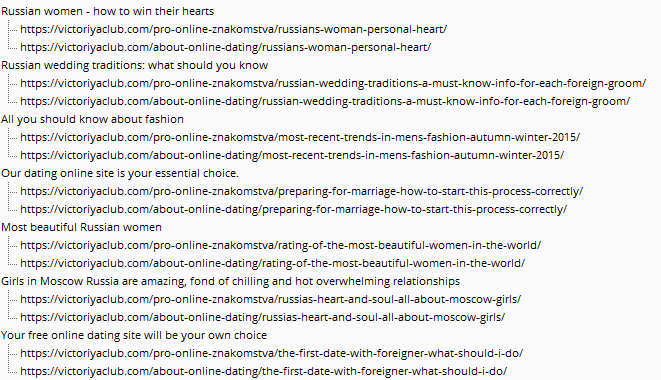The height and width of the screenshot is (380, 661).
Task: Open pro-online-znakomstva all-about-moscow-girls URL
Action: (271, 299)
